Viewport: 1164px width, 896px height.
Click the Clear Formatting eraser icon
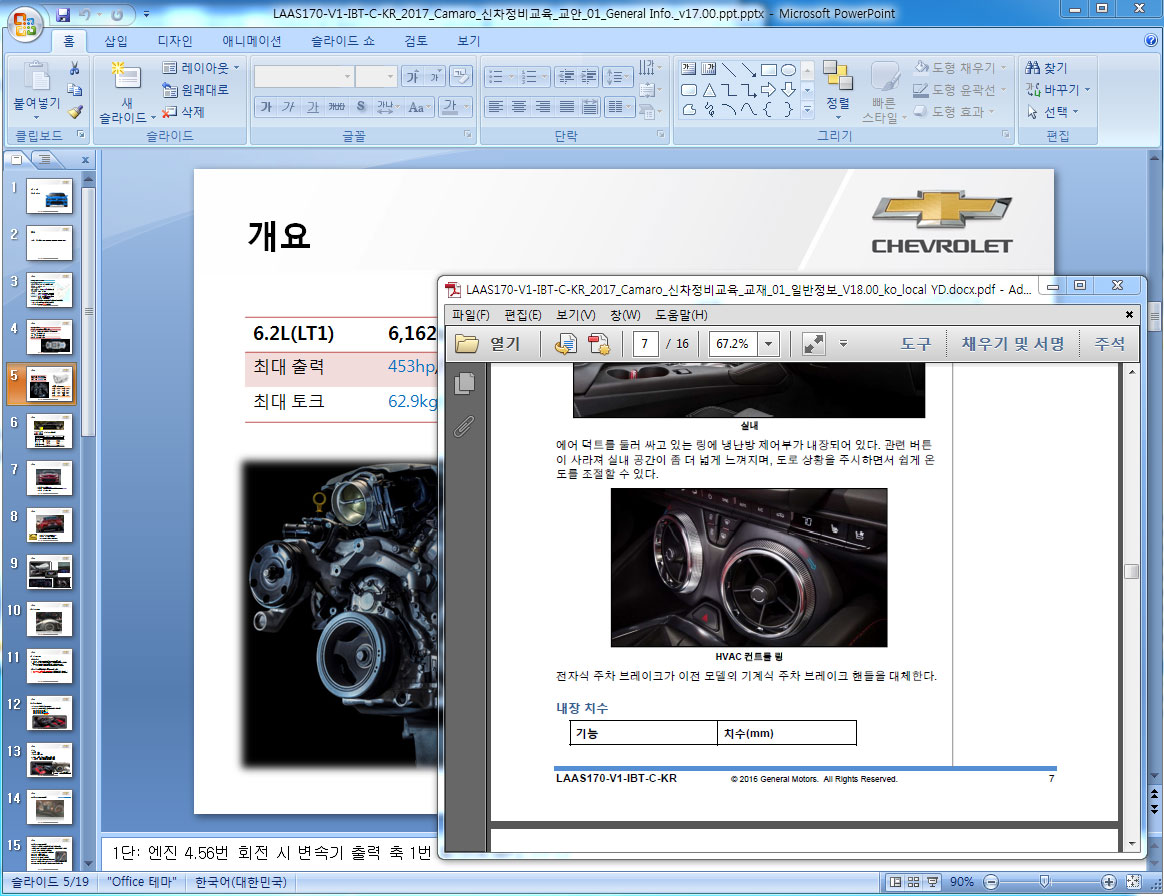point(461,76)
